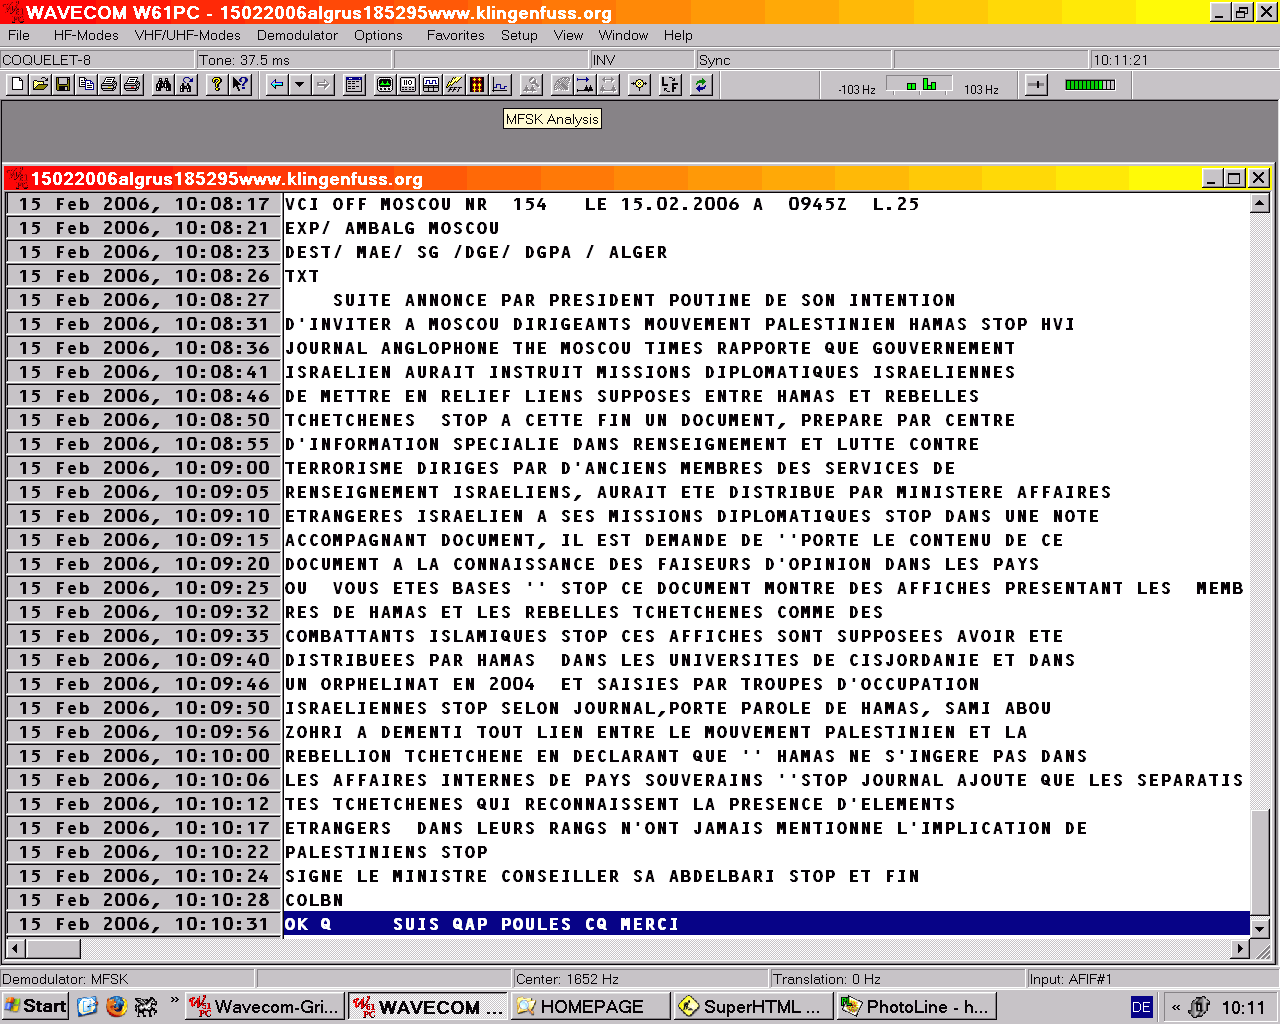Click the Windows Start button
This screenshot has width=1280, height=1024.
36,1006
